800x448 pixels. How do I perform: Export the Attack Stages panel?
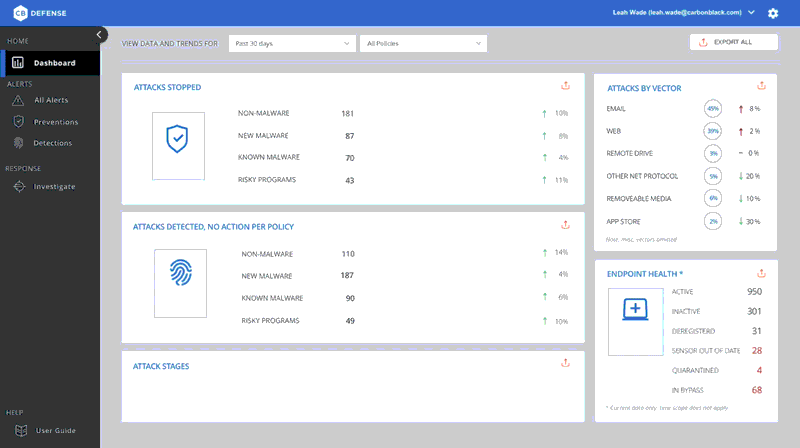click(x=565, y=365)
